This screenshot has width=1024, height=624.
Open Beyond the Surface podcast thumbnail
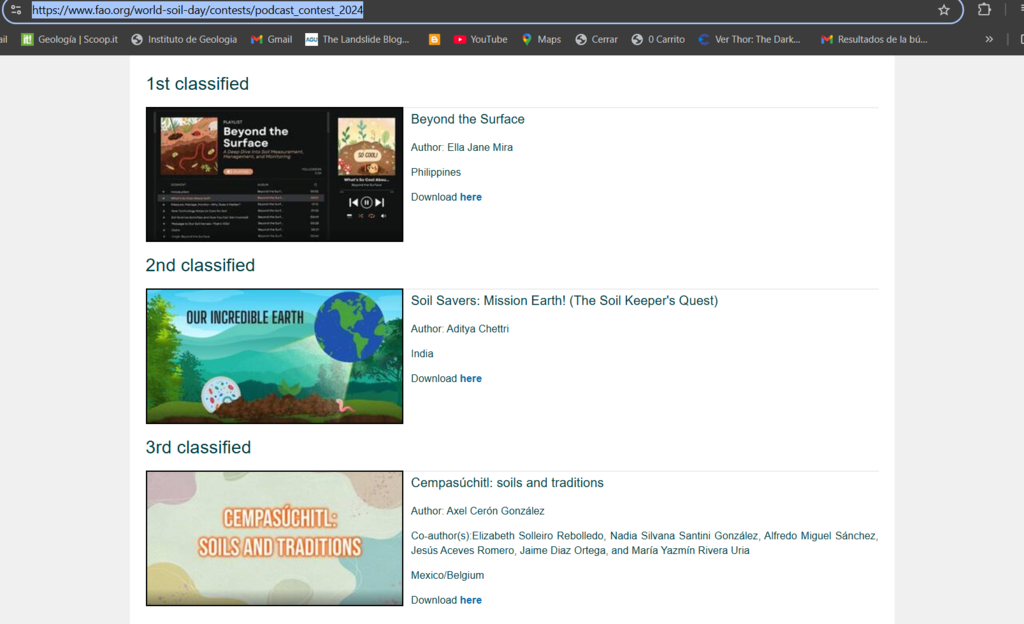(x=274, y=174)
